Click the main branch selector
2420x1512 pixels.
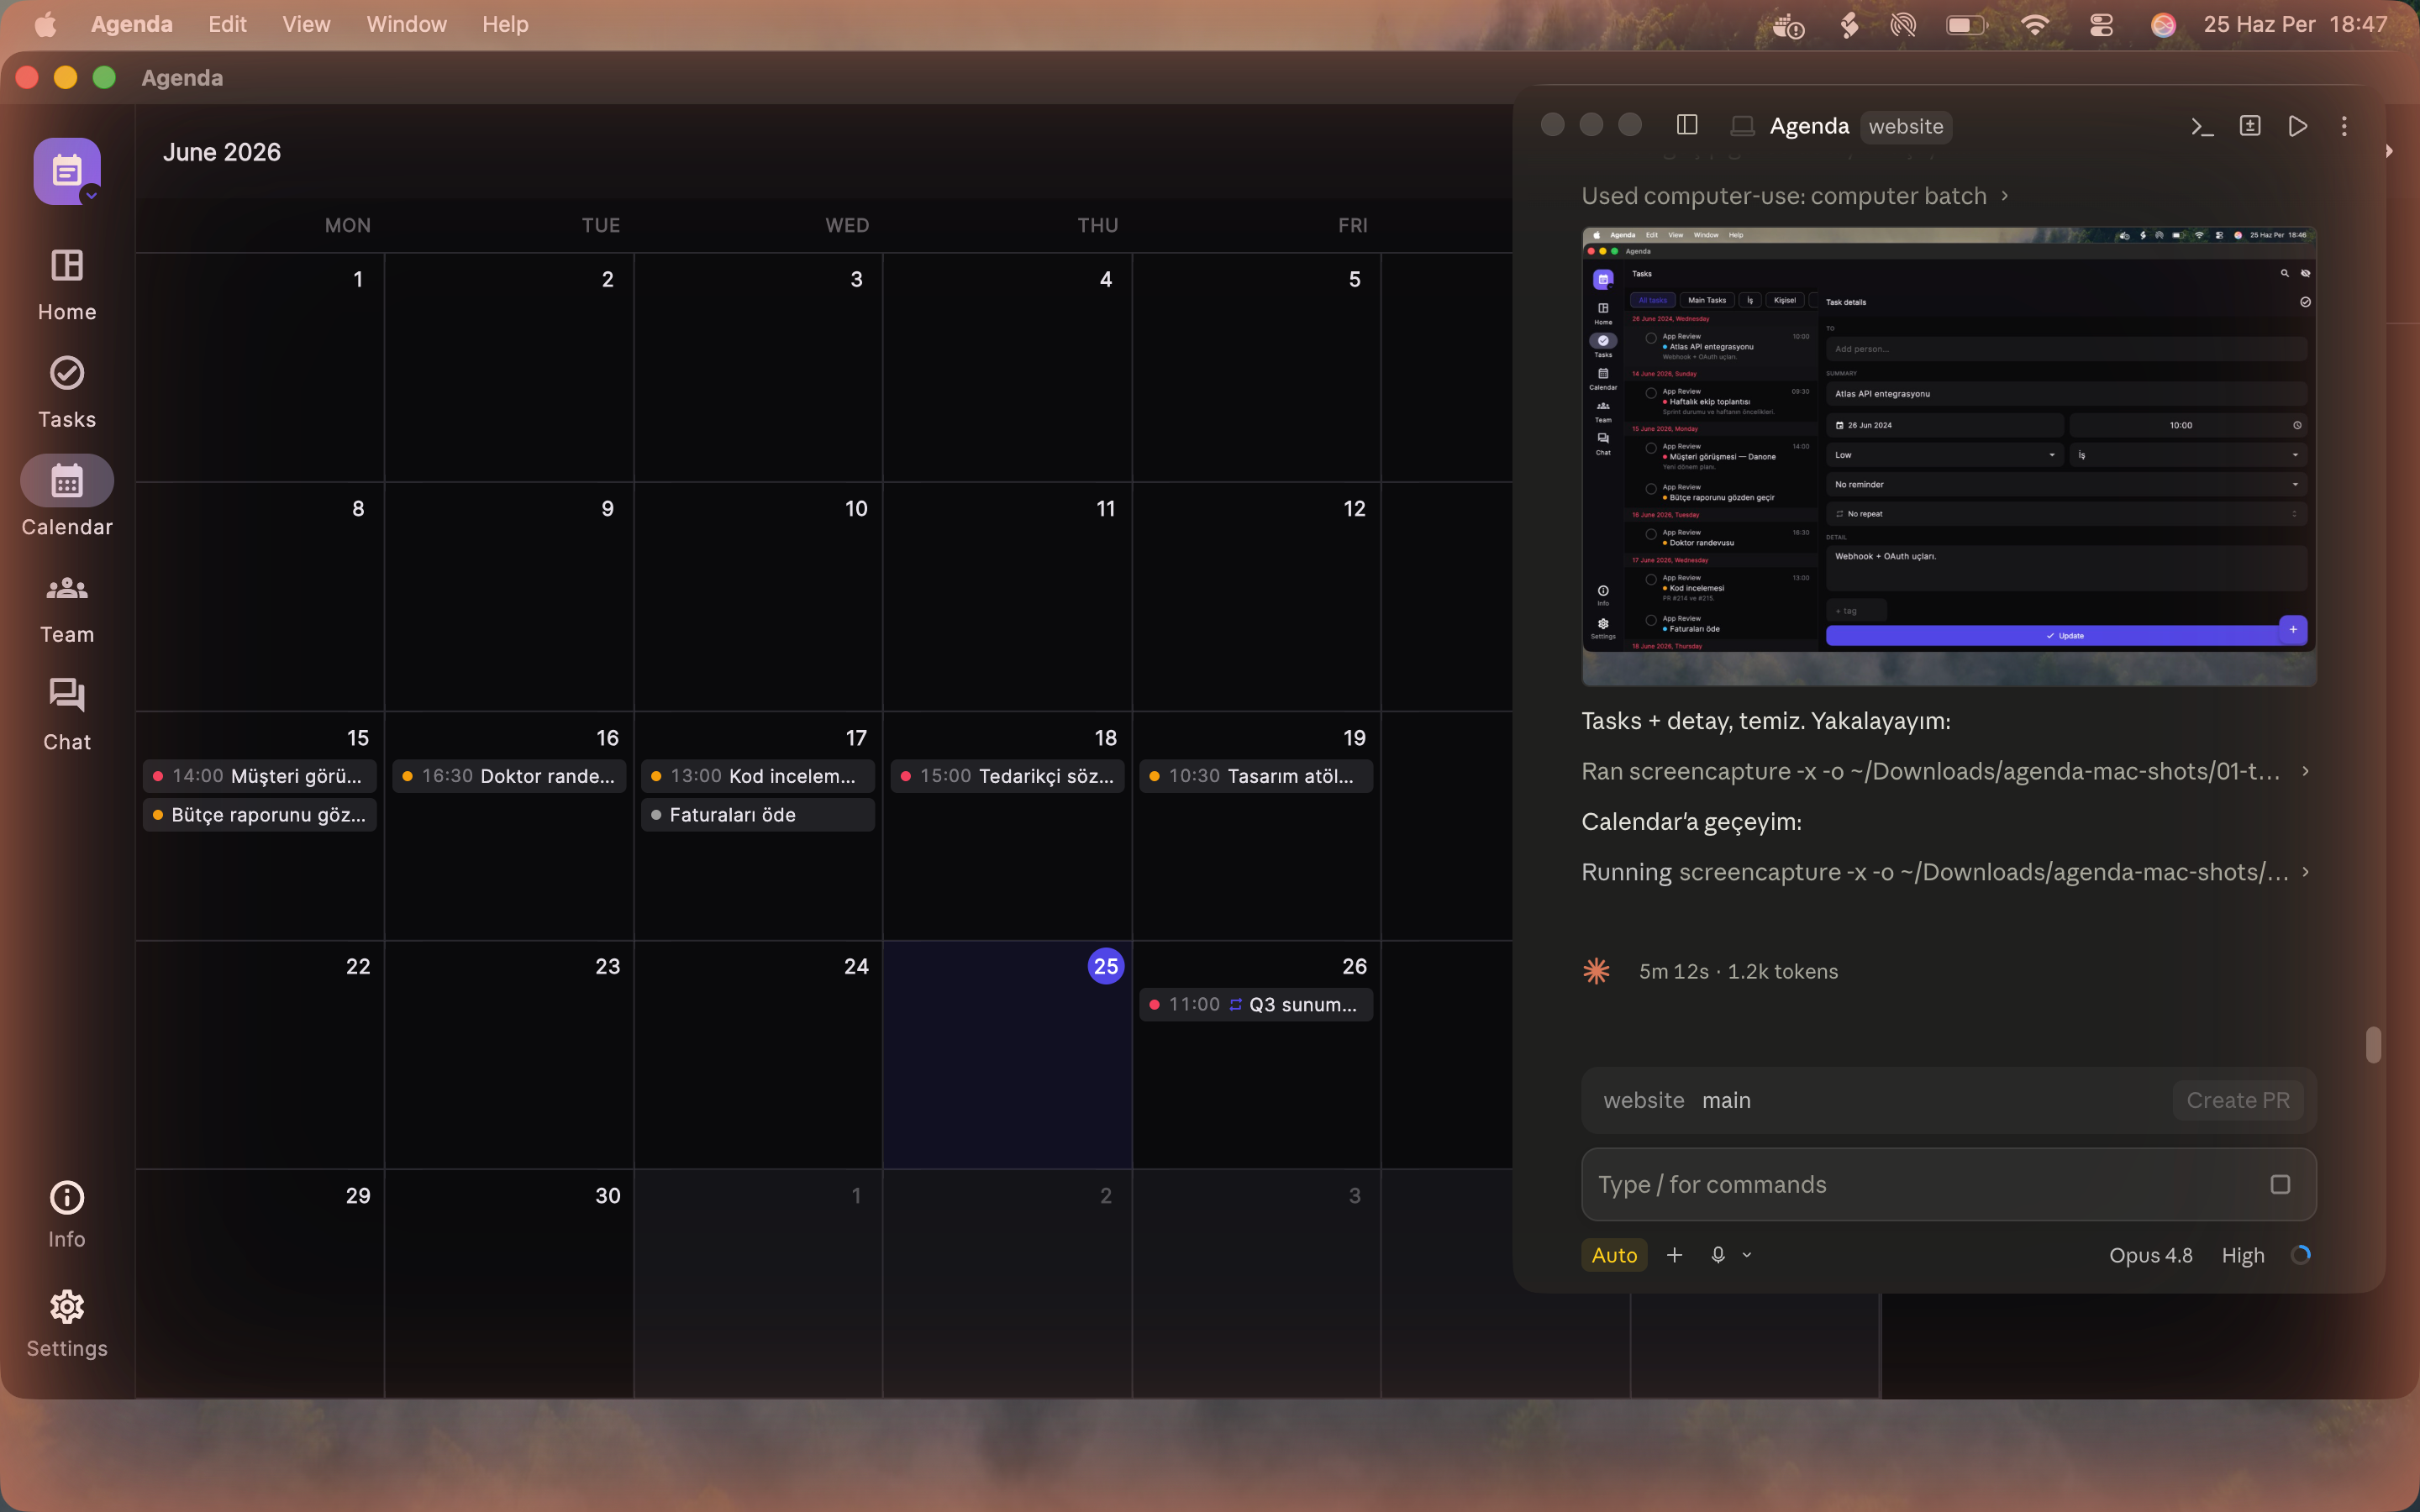(x=1726, y=1100)
